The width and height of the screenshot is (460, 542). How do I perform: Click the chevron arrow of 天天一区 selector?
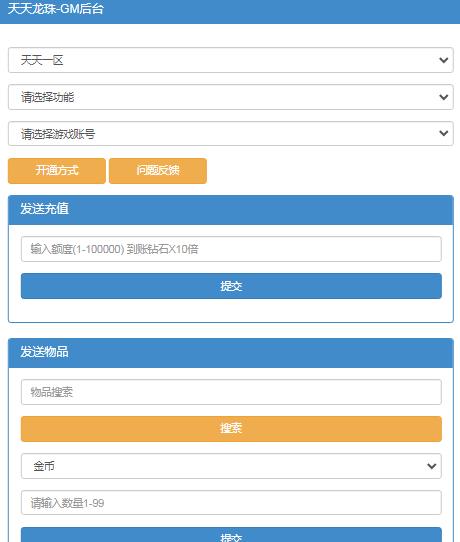(x=443, y=60)
